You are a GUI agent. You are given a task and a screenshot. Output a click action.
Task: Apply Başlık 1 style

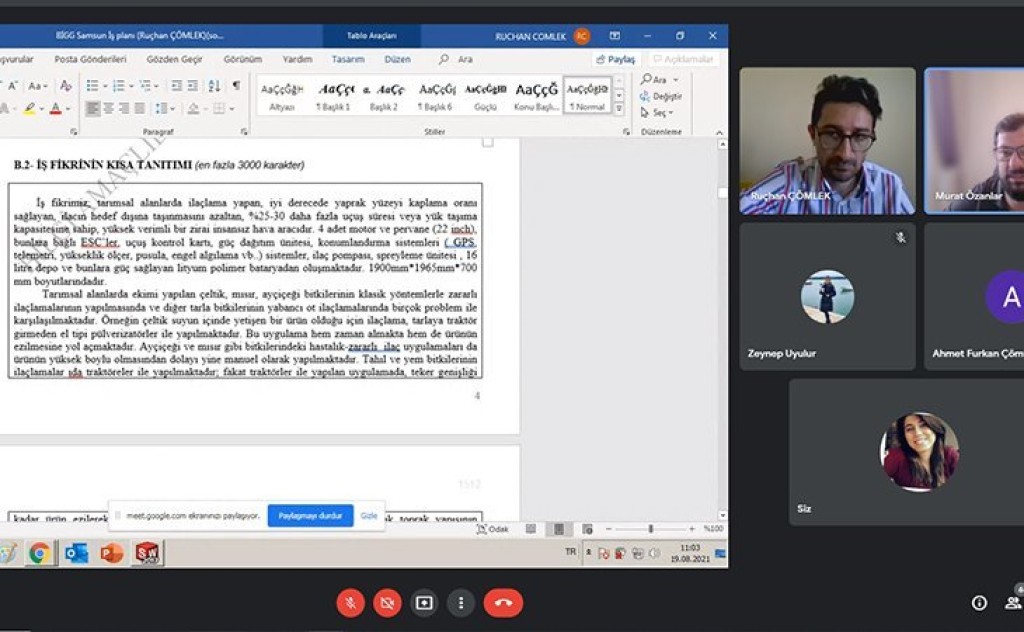(x=334, y=96)
